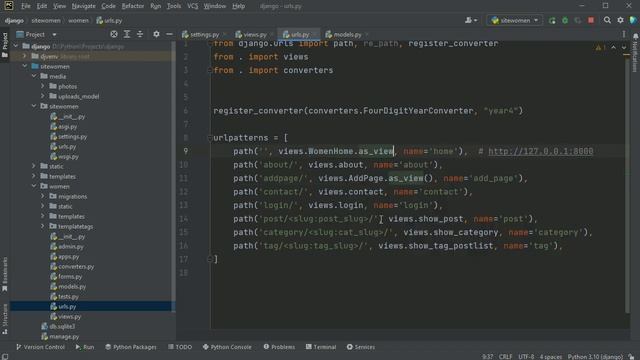Change the UTF-8 file encoding setting
640x360 pixels.
[526, 357]
